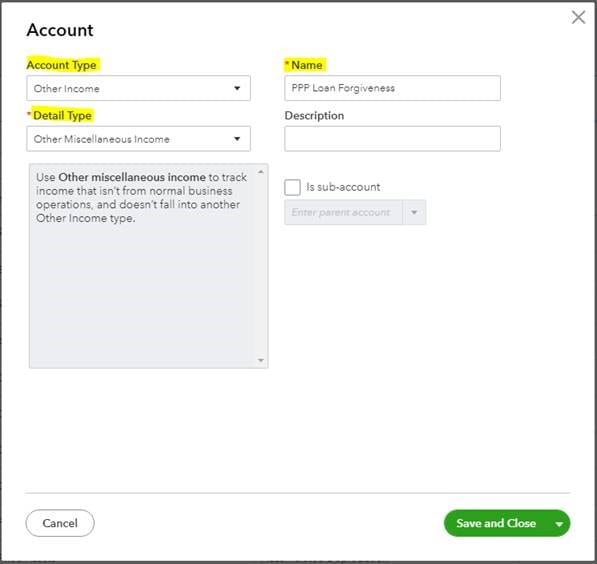The width and height of the screenshot is (597, 564).
Task: Click the Is sub-account label text
Action: 343,187
